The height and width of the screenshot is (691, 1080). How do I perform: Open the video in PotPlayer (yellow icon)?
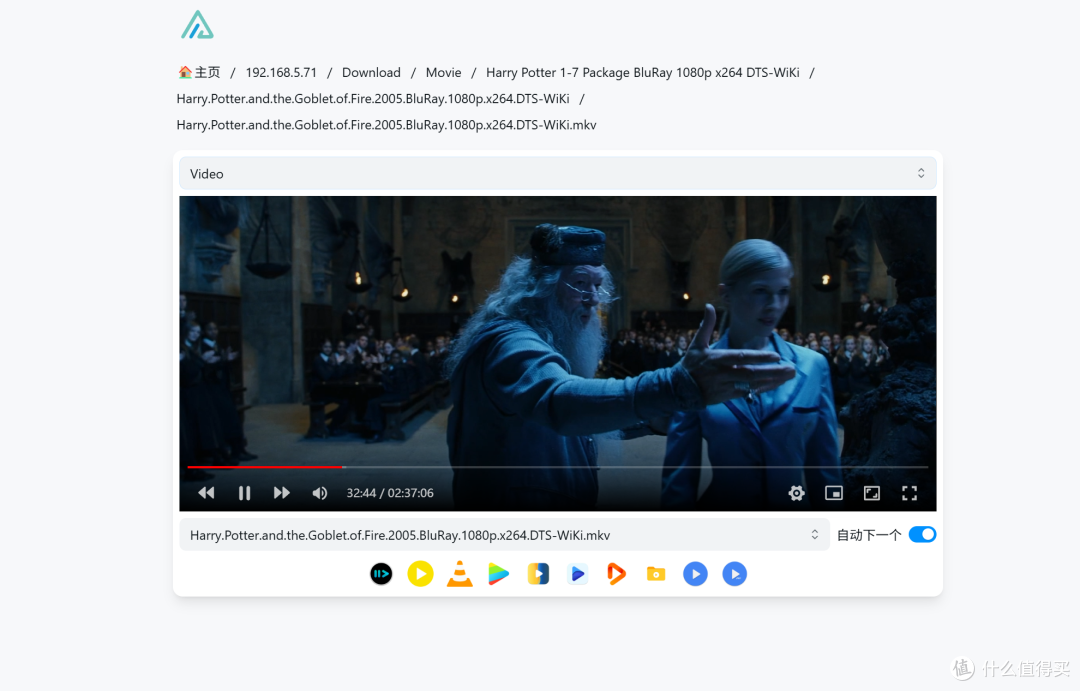[420, 574]
